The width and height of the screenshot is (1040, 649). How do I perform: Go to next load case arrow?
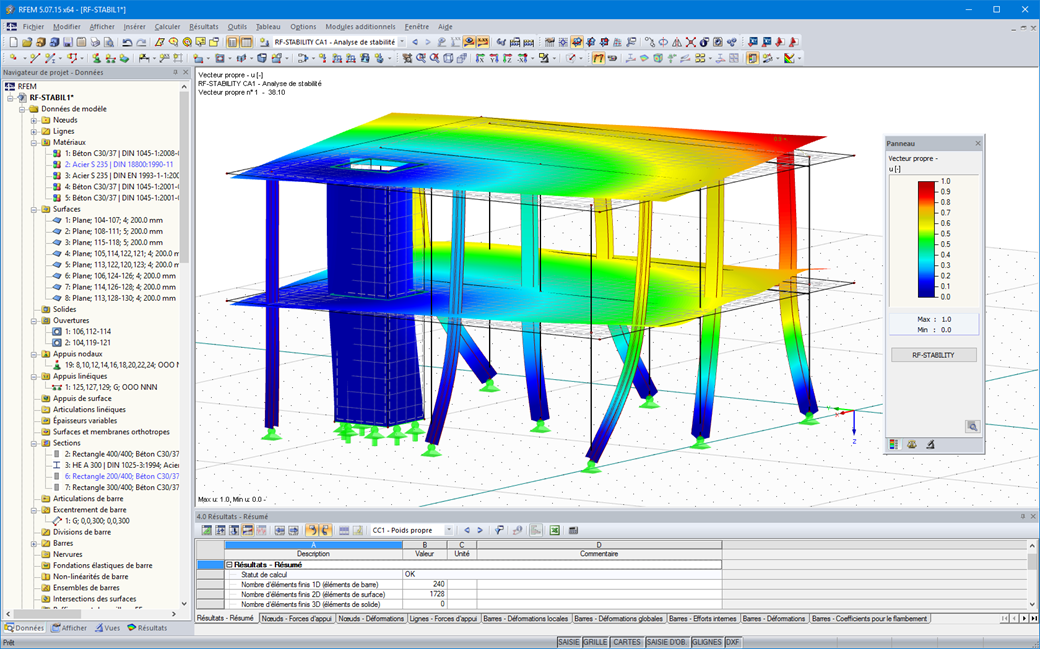pos(428,42)
